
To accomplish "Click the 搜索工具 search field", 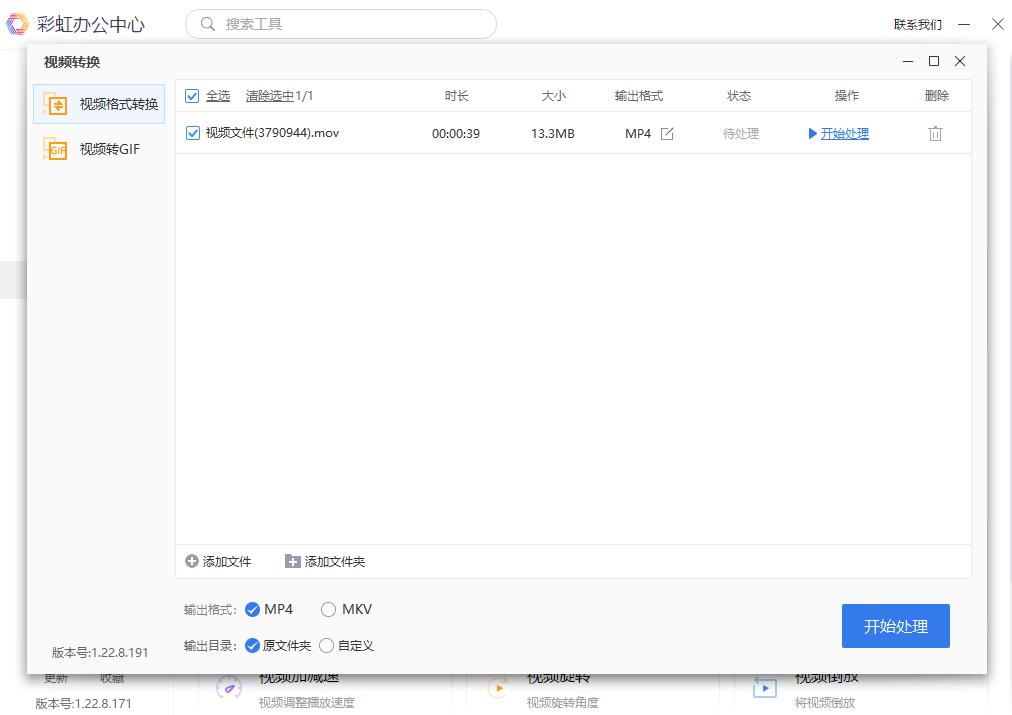I will (340, 23).
